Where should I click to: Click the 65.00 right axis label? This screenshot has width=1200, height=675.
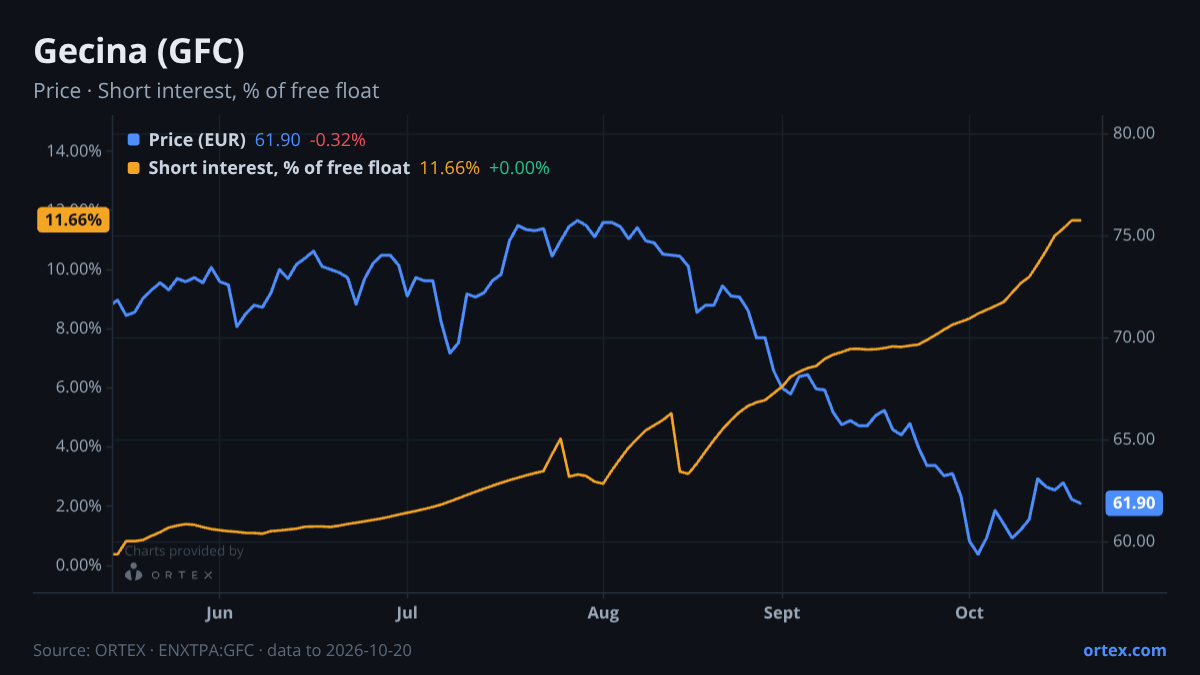click(x=1134, y=439)
